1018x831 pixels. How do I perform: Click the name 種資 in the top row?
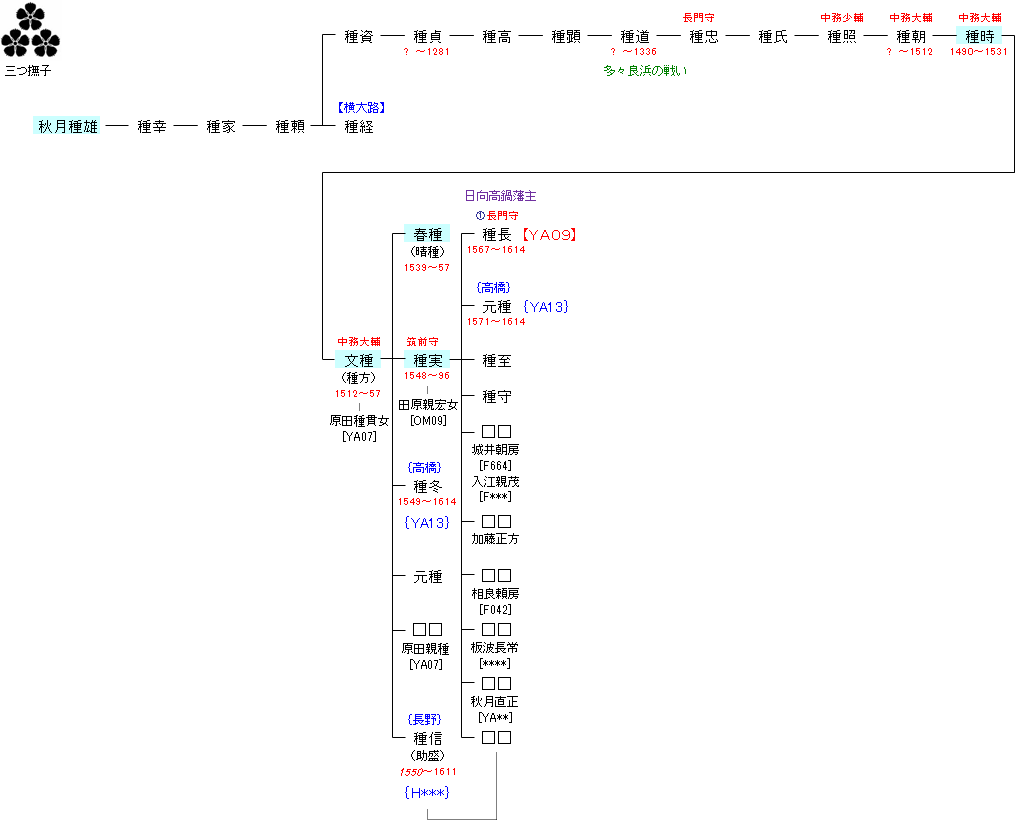click(x=358, y=37)
